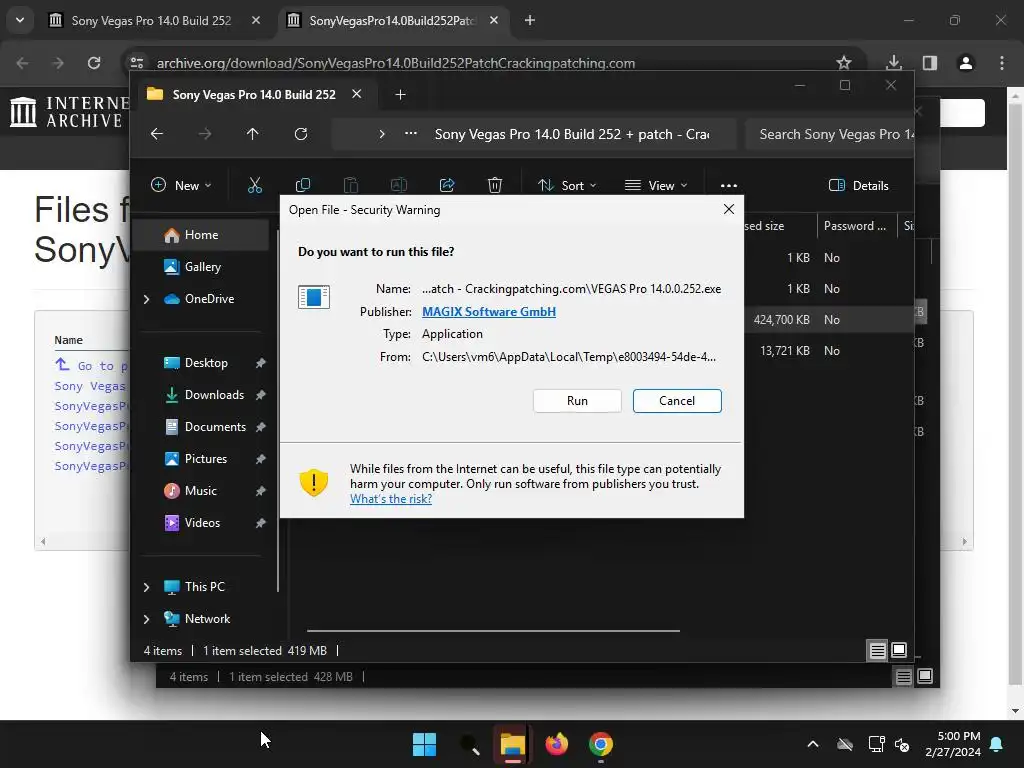Screen dimensions: 1024x768
Task: Close the Sony Vegas Pro Explorer tab
Action: pos(357,94)
